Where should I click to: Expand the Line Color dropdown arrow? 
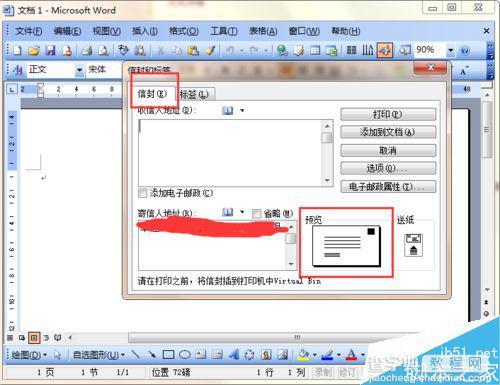click(339, 355)
